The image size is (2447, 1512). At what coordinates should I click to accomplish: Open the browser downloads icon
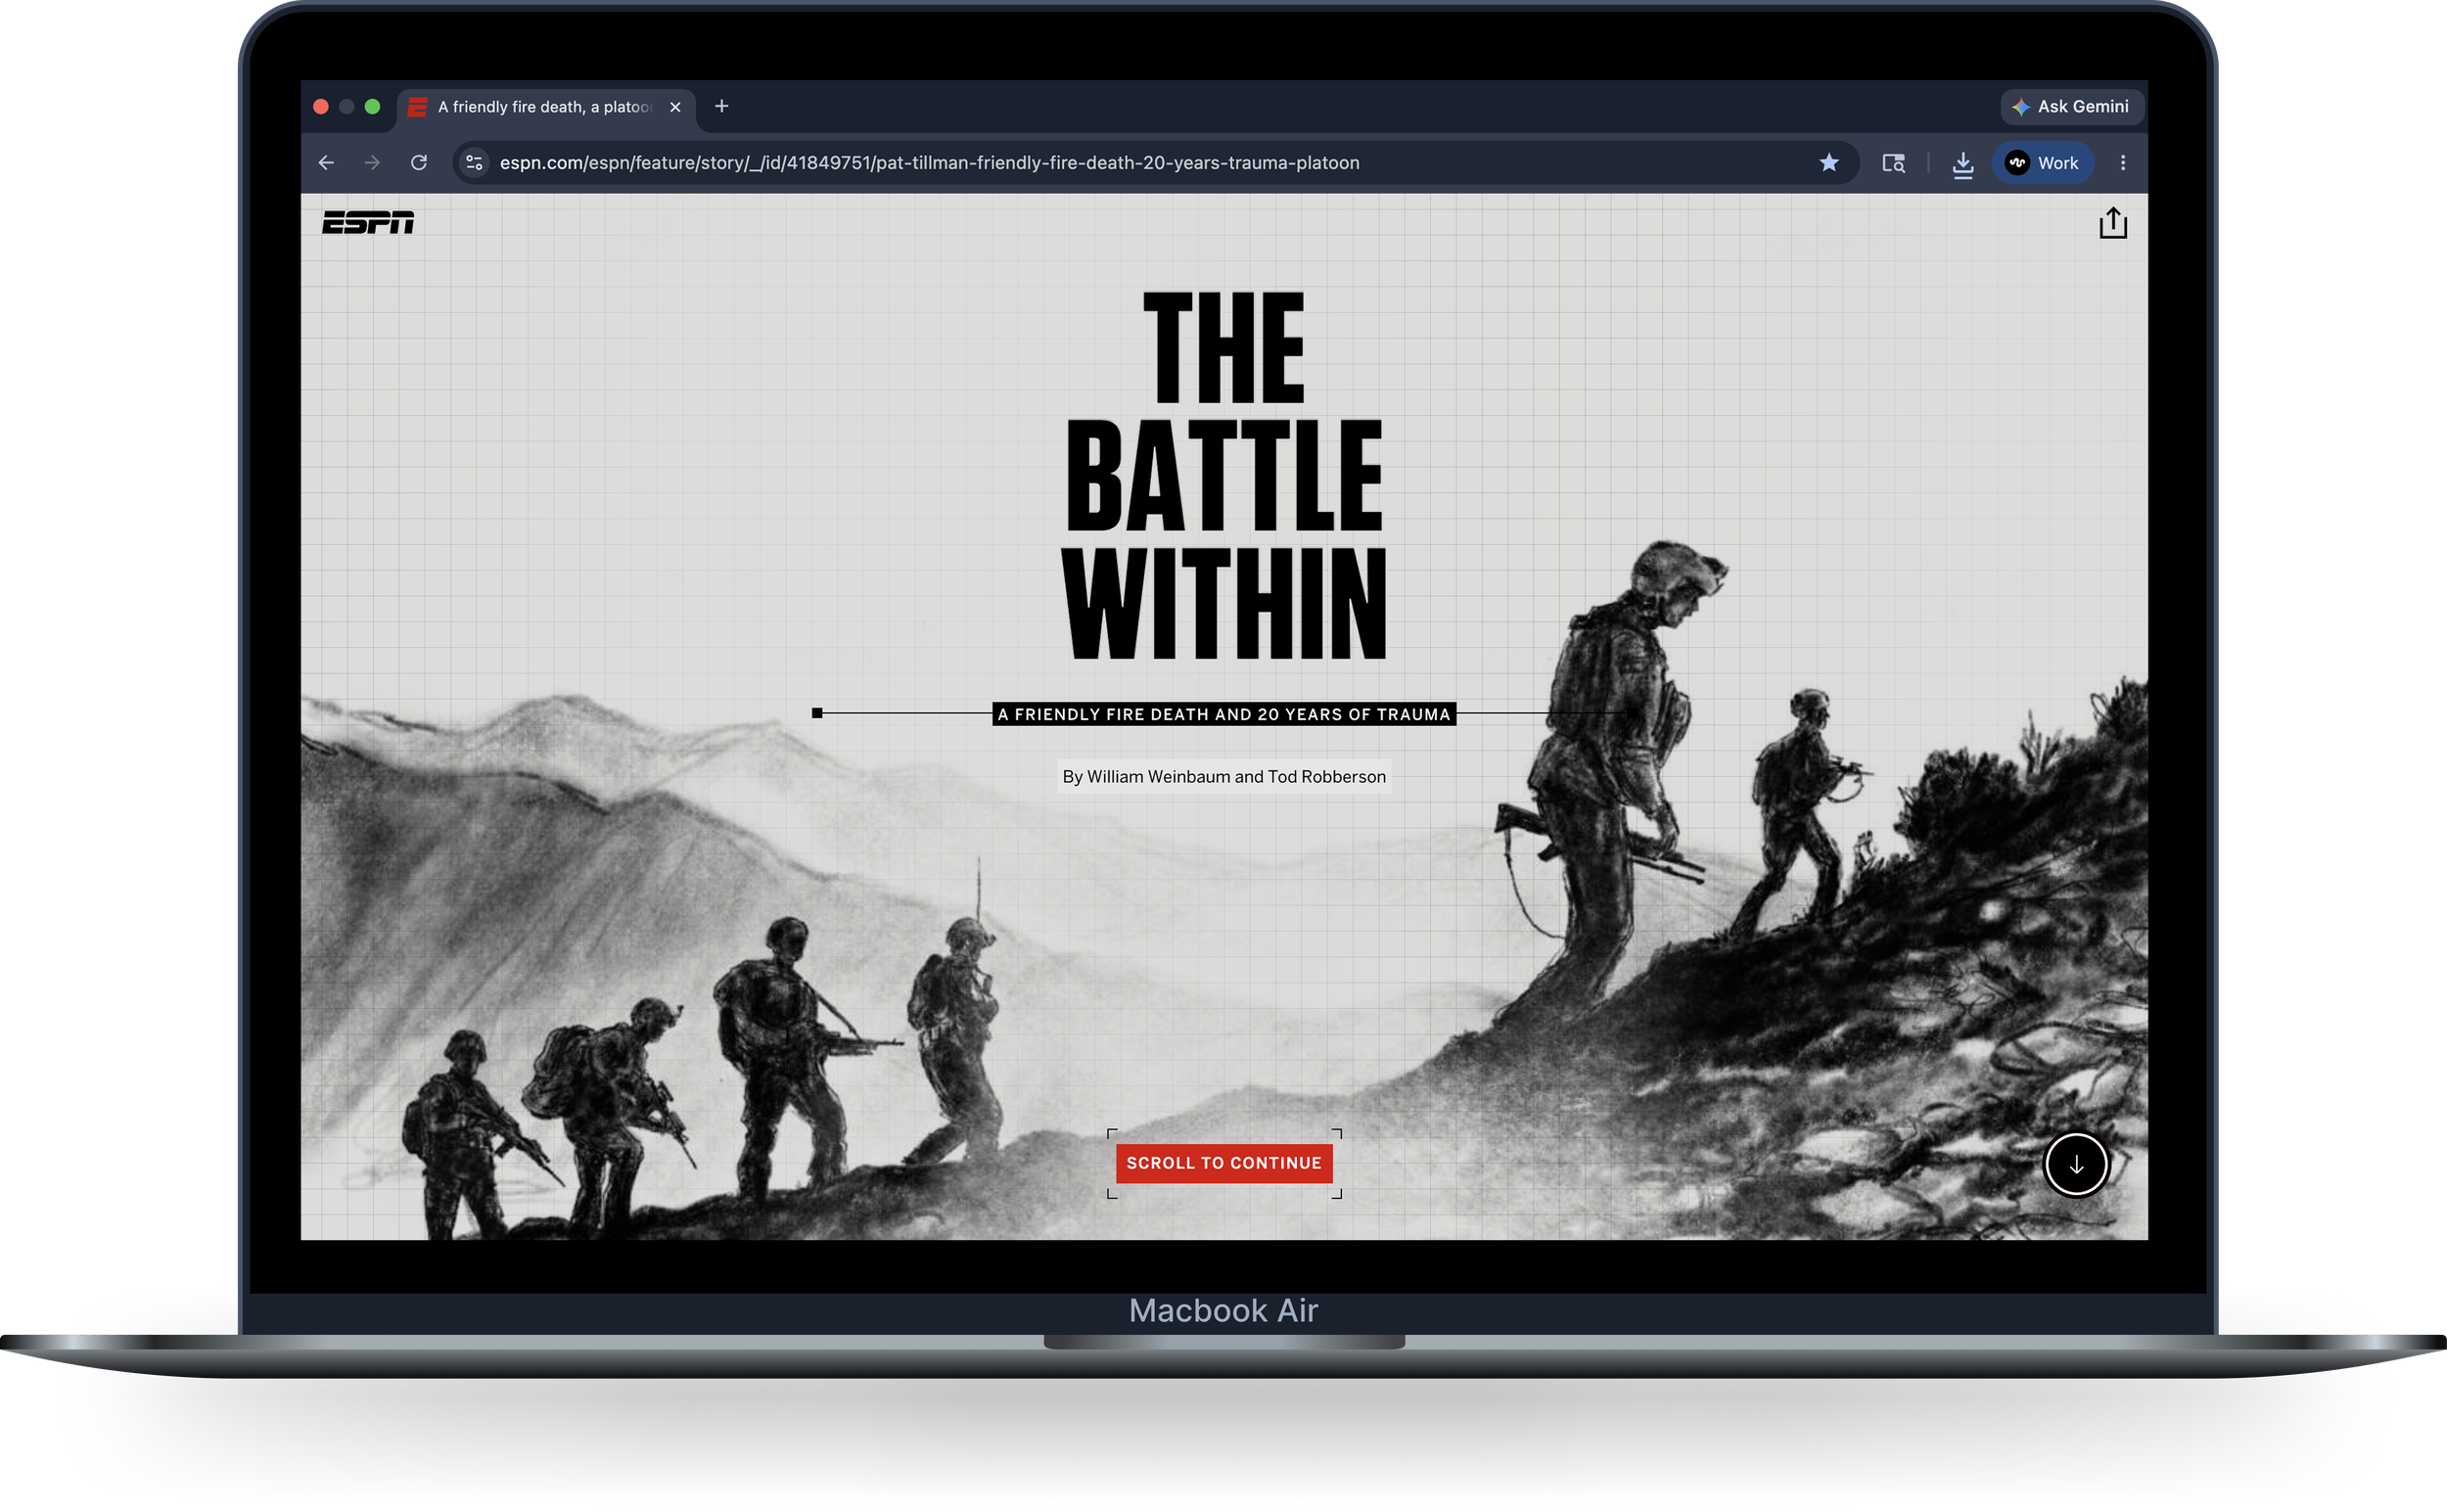1963,164
